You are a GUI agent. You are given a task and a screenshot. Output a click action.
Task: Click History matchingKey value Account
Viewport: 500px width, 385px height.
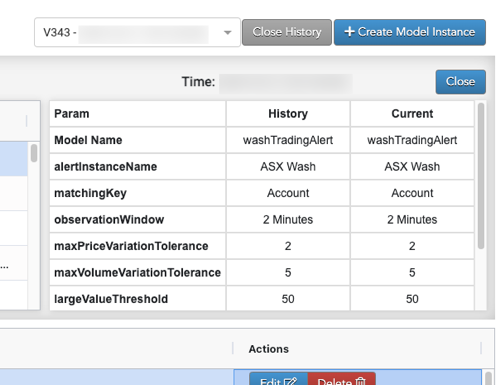(288, 193)
